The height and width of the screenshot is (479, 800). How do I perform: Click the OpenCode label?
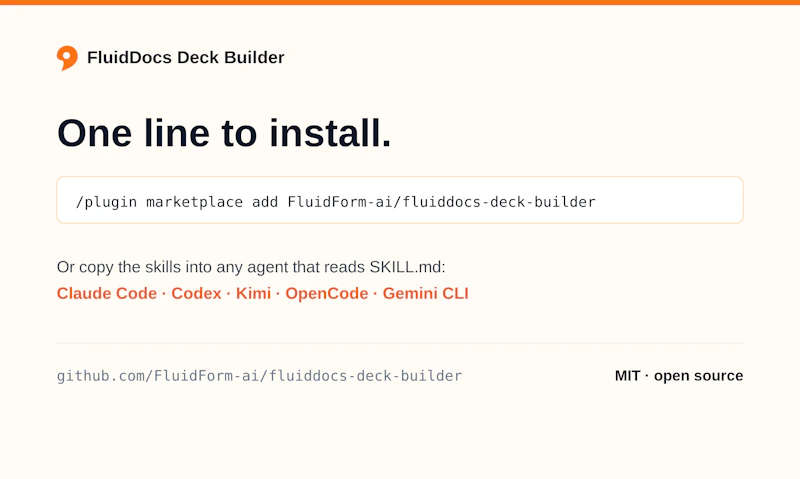pyautogui.click(x=327, y=293)
